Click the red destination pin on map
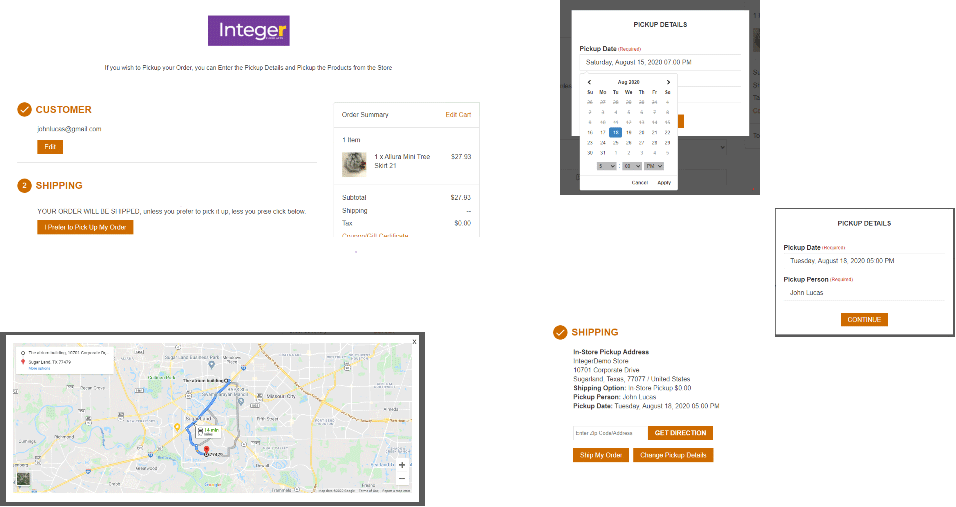The height and width of the screenshot is (507, 956). pyautogui.click(x=206, y=451)
